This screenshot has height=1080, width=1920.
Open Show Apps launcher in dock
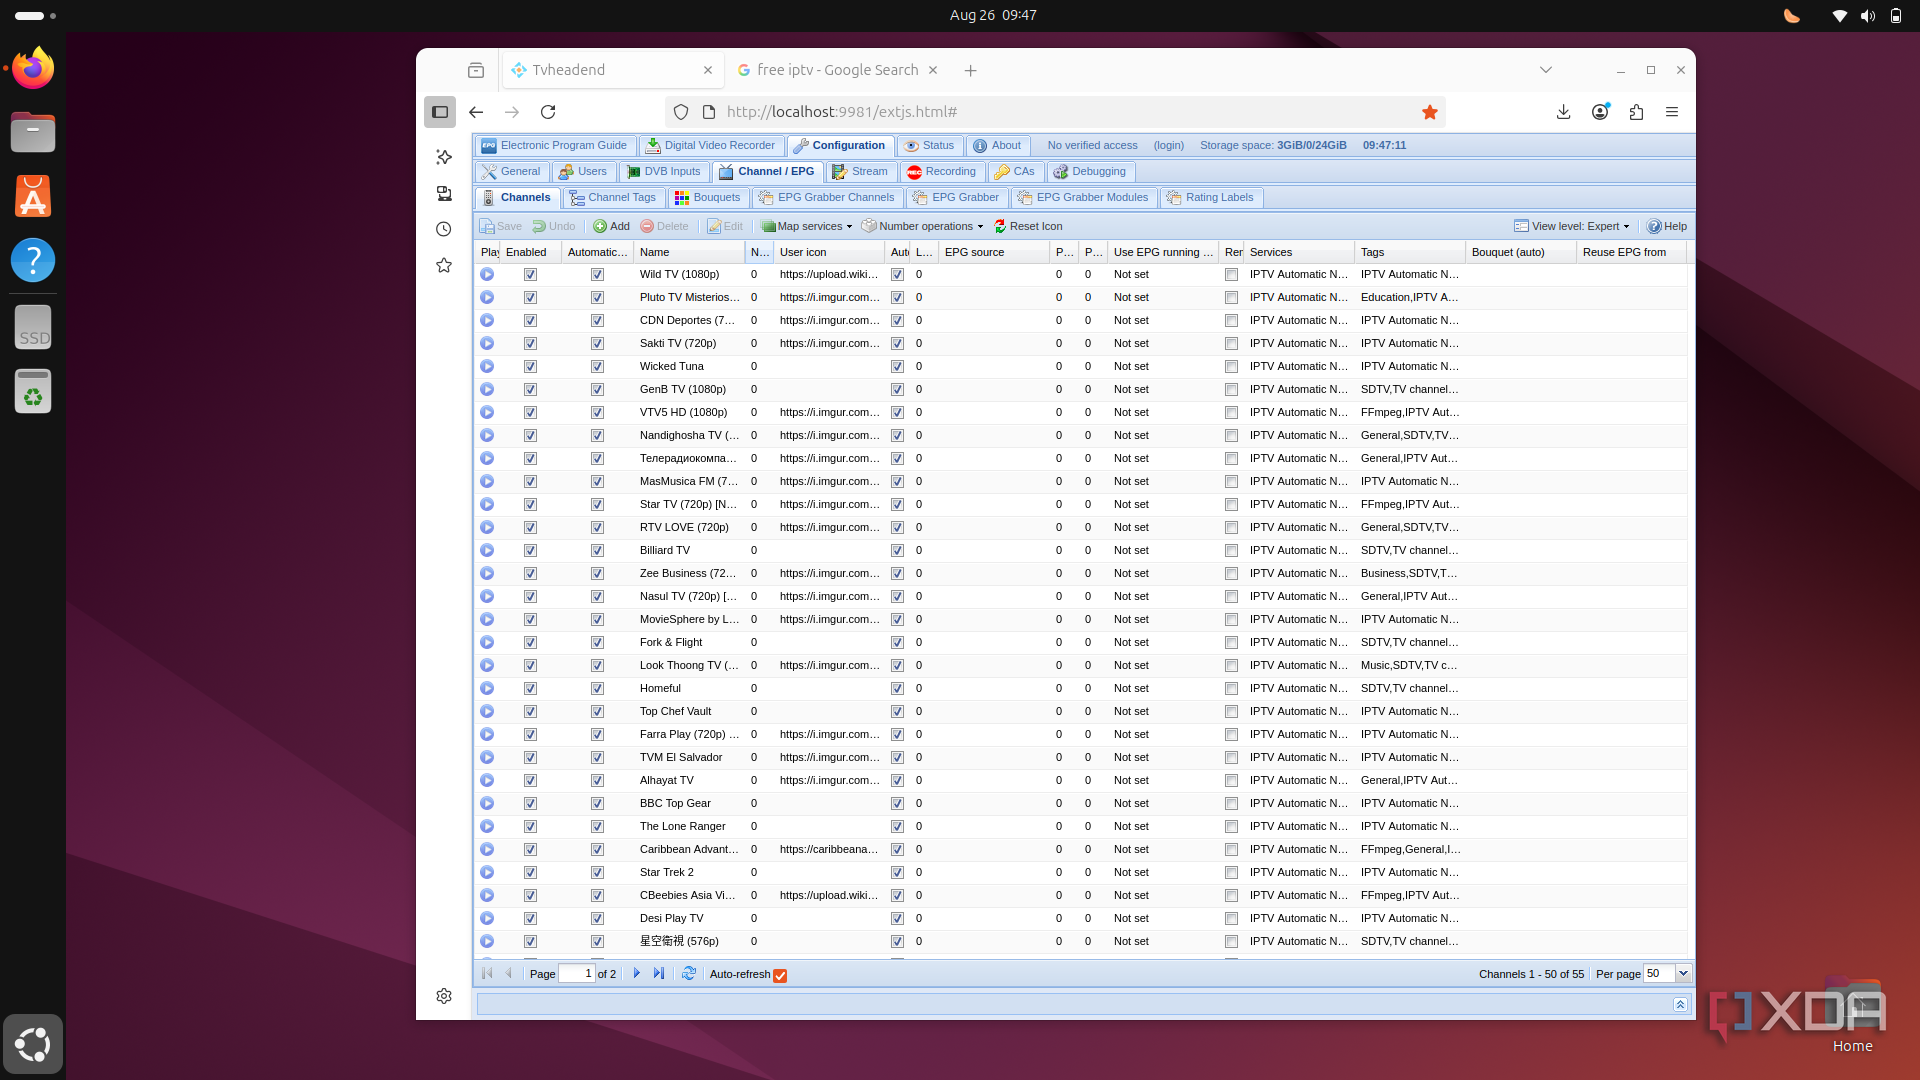click(33, 1044)
